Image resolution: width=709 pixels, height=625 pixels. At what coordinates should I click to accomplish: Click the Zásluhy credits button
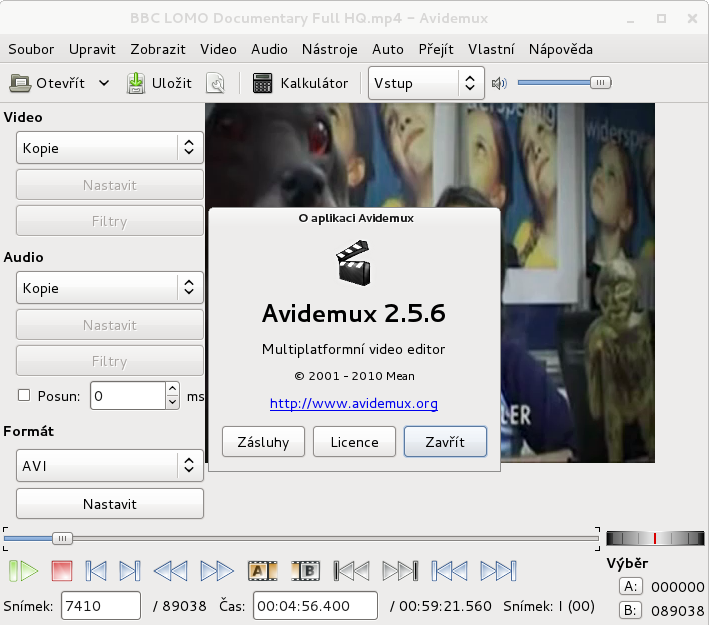pos(263,441)
